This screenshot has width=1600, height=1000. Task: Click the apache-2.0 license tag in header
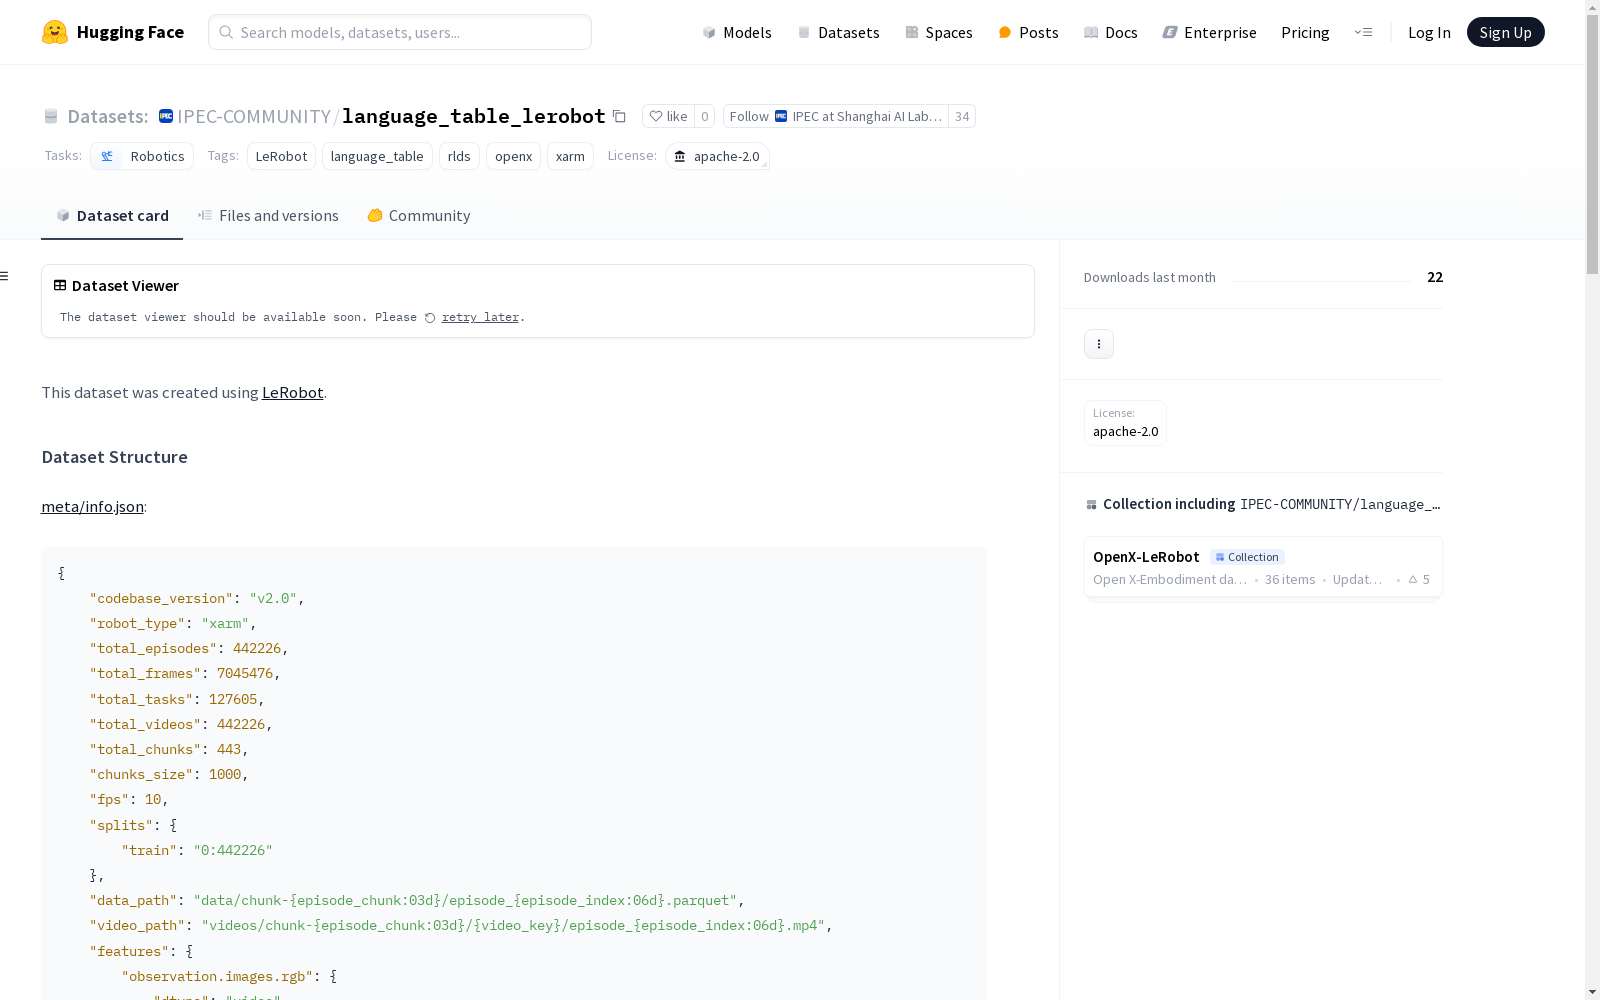(717, 156)
